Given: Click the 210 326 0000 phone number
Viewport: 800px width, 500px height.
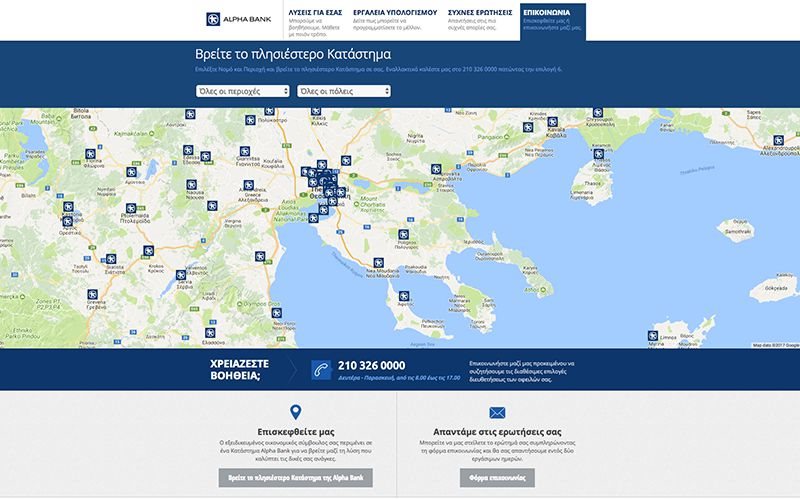Looking at the screenshot, I should [x=372, y=365].
